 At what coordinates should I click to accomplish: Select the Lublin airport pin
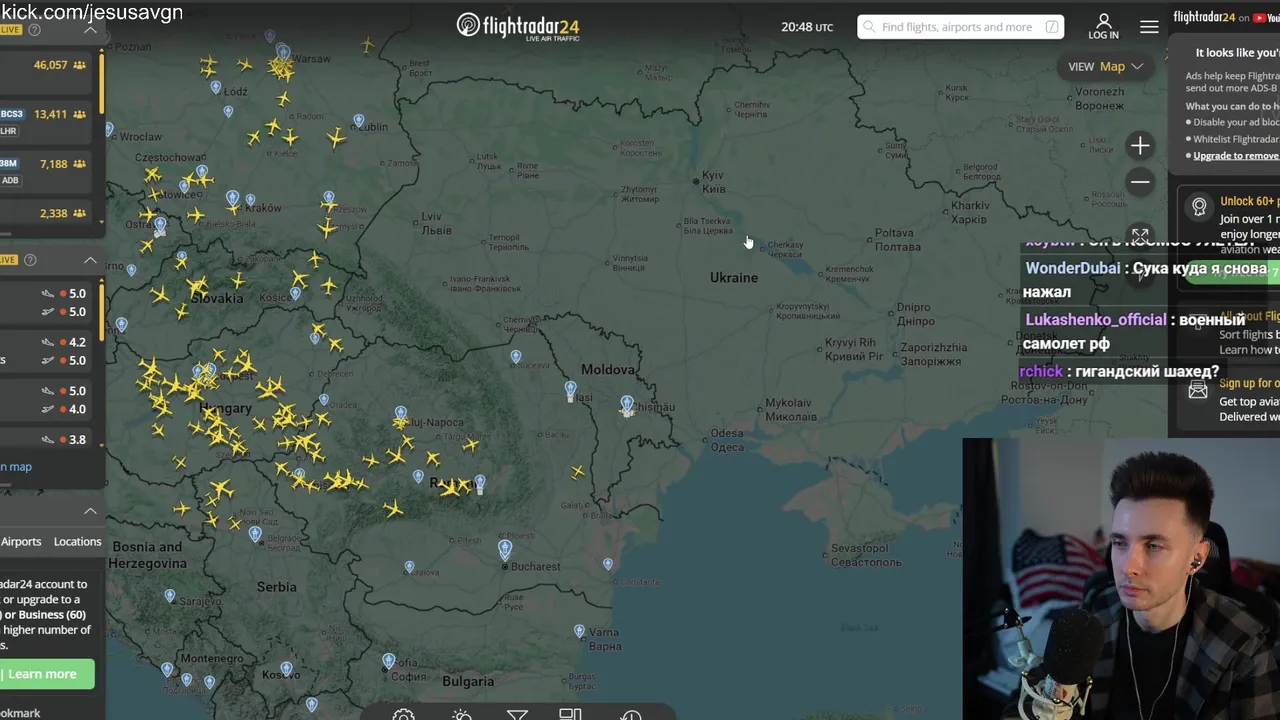coord(359,121)
